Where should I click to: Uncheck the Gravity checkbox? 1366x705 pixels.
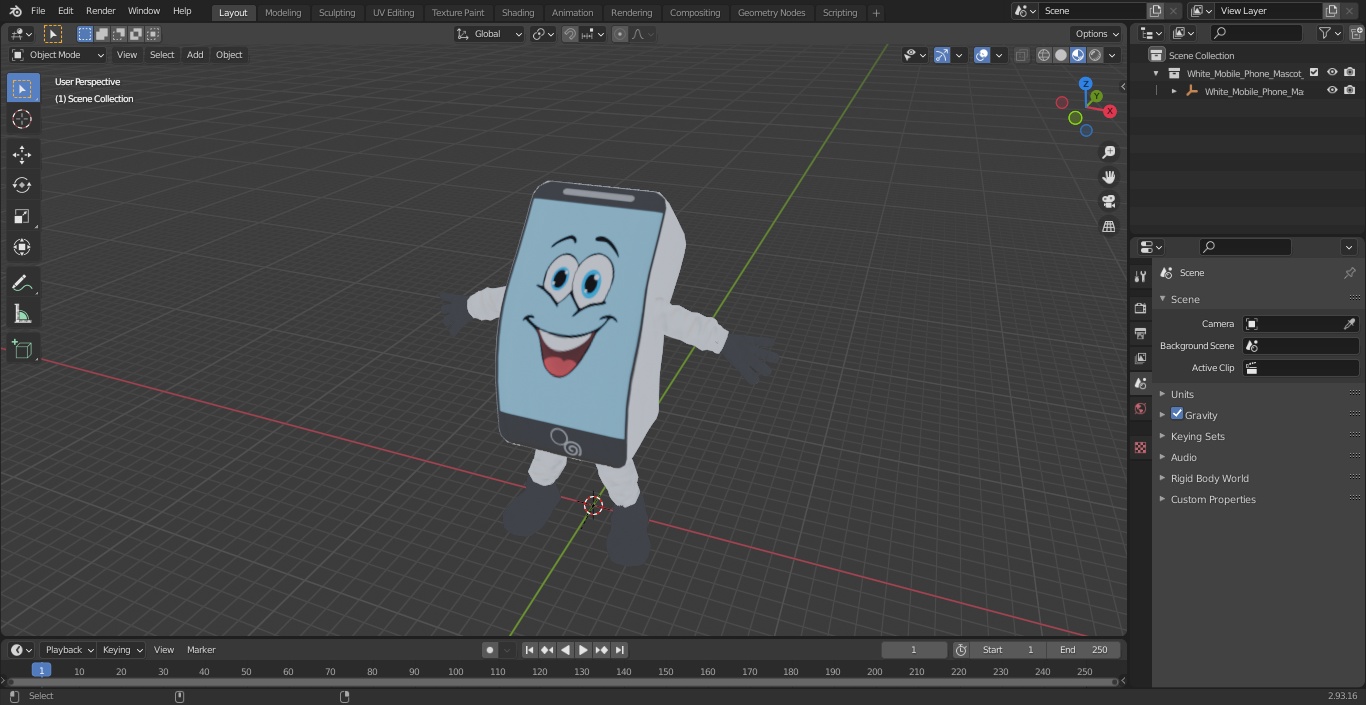pos(1177,414)
